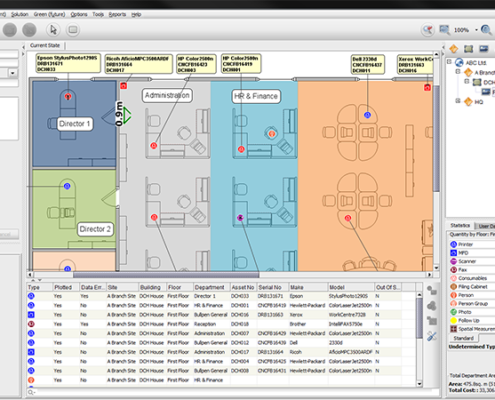495x400 pixels.
Task: Click the Consumables legend icon
Action: coord(453,278)
